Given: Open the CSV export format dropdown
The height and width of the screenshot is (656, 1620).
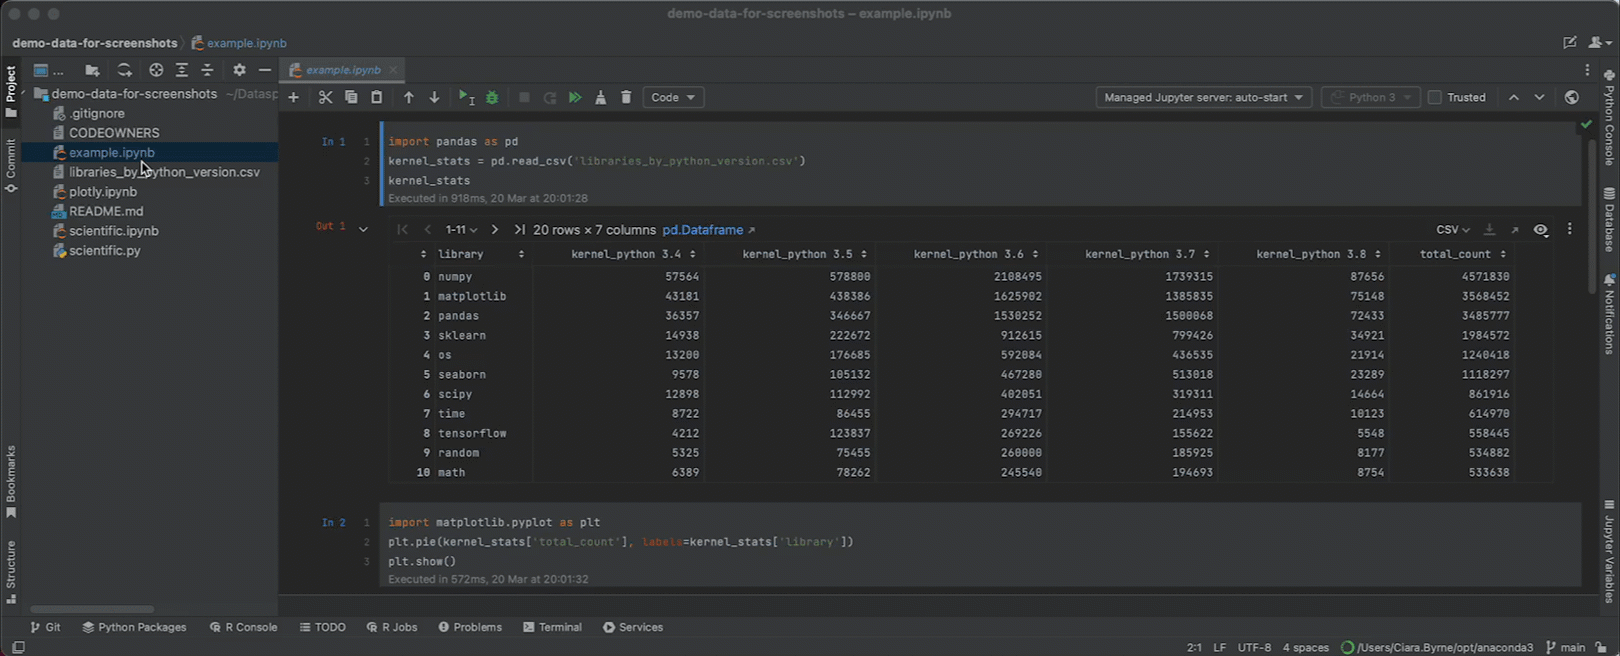Looking at the screenshot, I should tap(1452, 230).
